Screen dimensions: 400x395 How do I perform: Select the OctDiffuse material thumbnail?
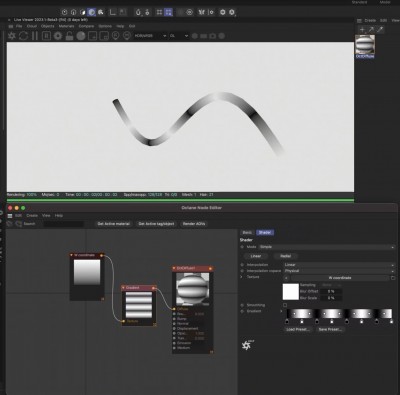tap(365, 45)
